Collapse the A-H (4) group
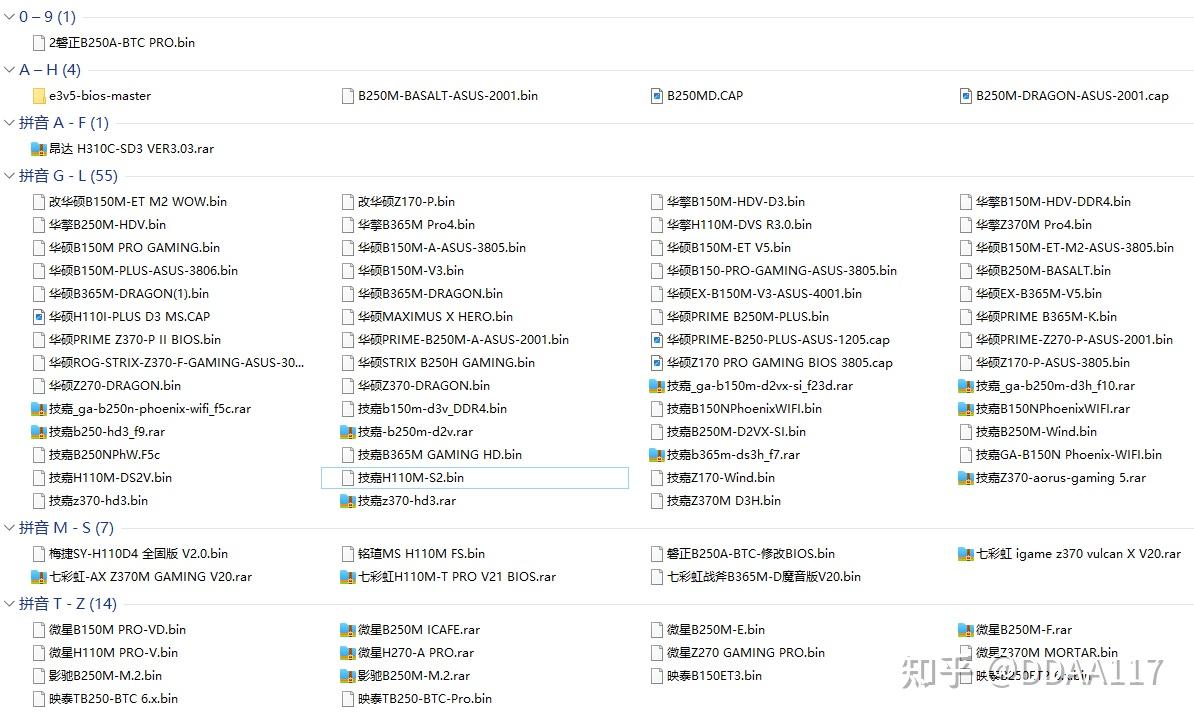 click(x=8, y=69)
